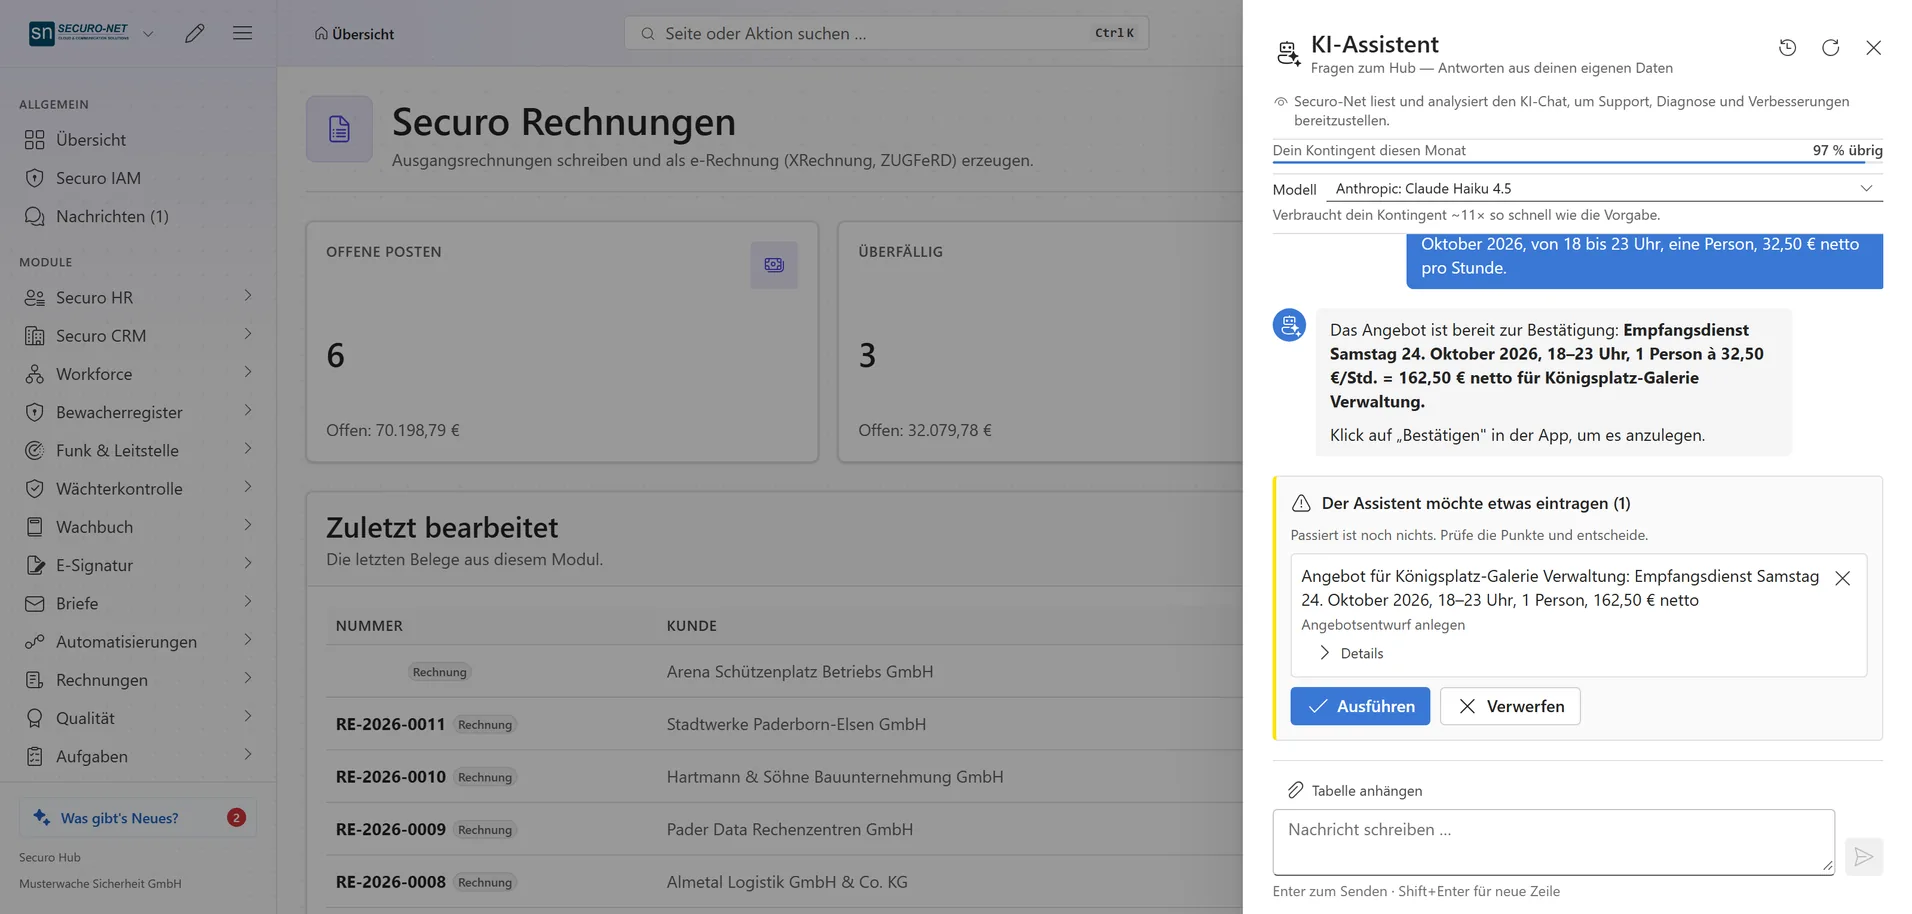Screen dimensions: 1912x914
Task: Focus the Nachricht schreiben text field
Action: coord(1553,842)
